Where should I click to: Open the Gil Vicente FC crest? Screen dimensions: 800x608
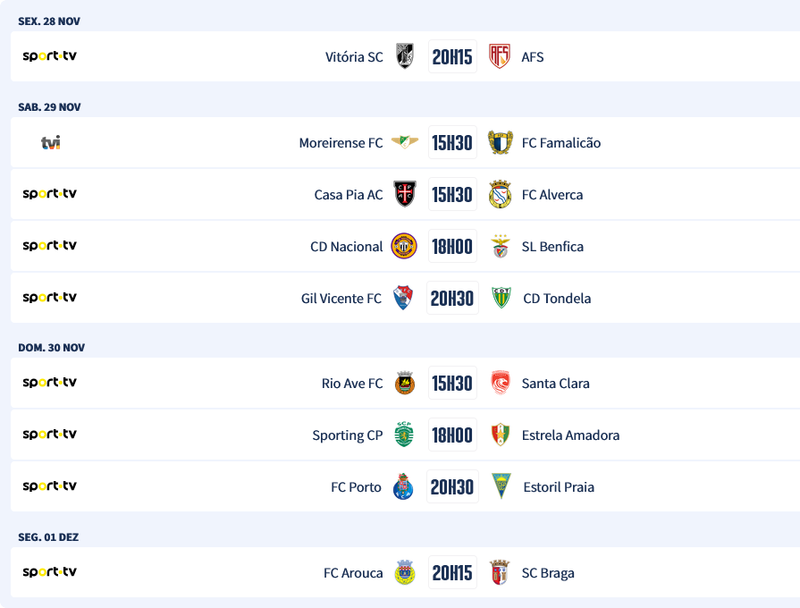(404, 298)
